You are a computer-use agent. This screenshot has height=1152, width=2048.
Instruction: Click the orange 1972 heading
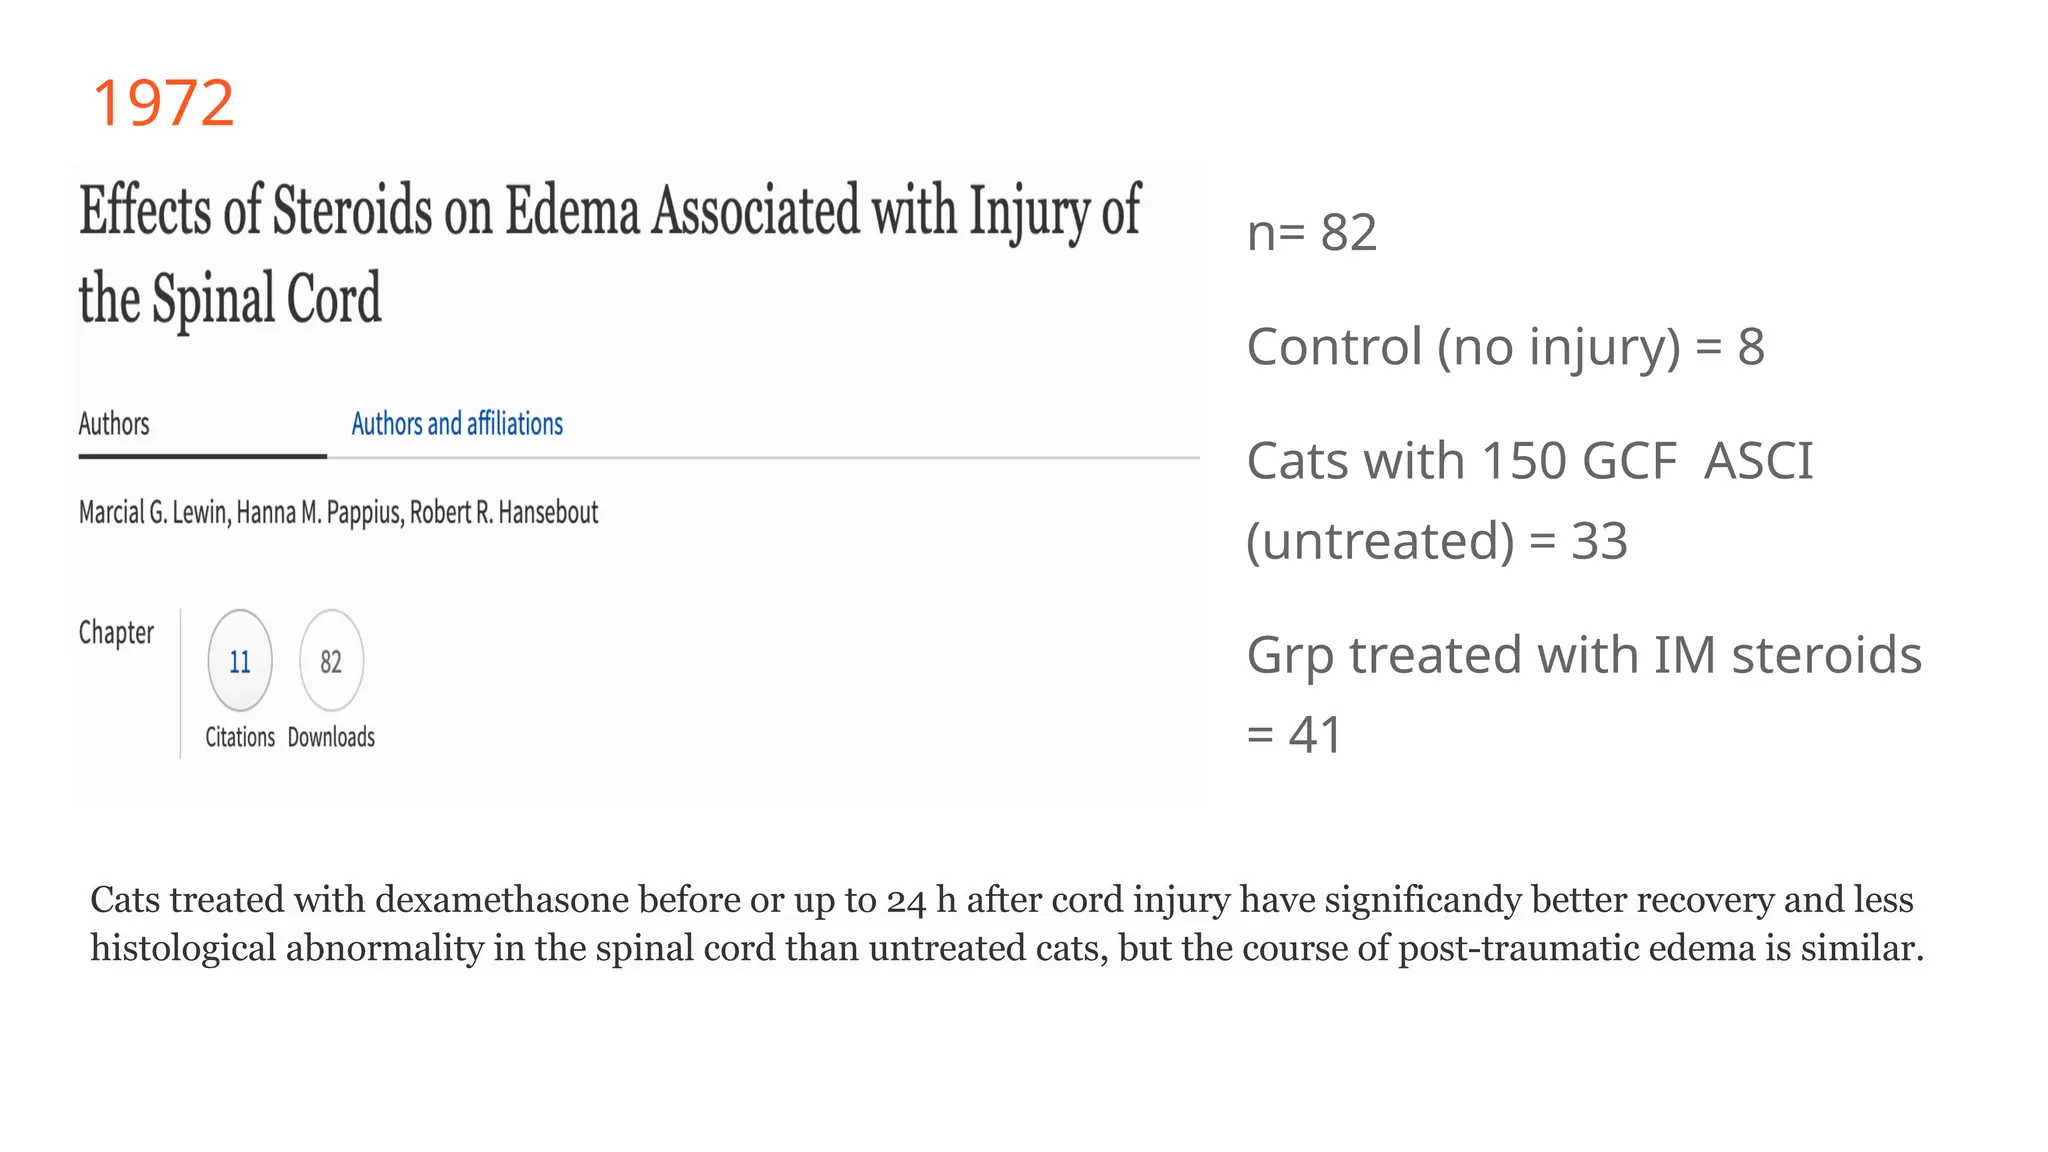pos(163,103)
